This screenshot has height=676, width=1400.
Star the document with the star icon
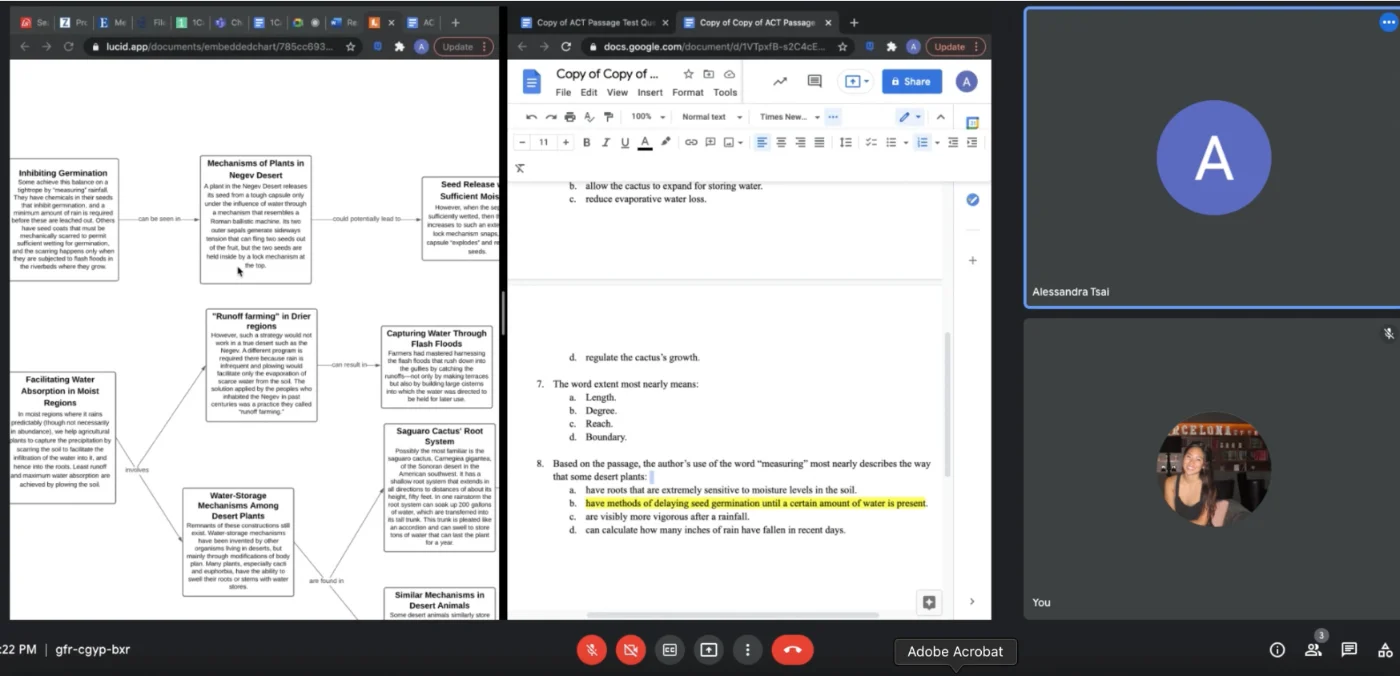click(688, 74)
